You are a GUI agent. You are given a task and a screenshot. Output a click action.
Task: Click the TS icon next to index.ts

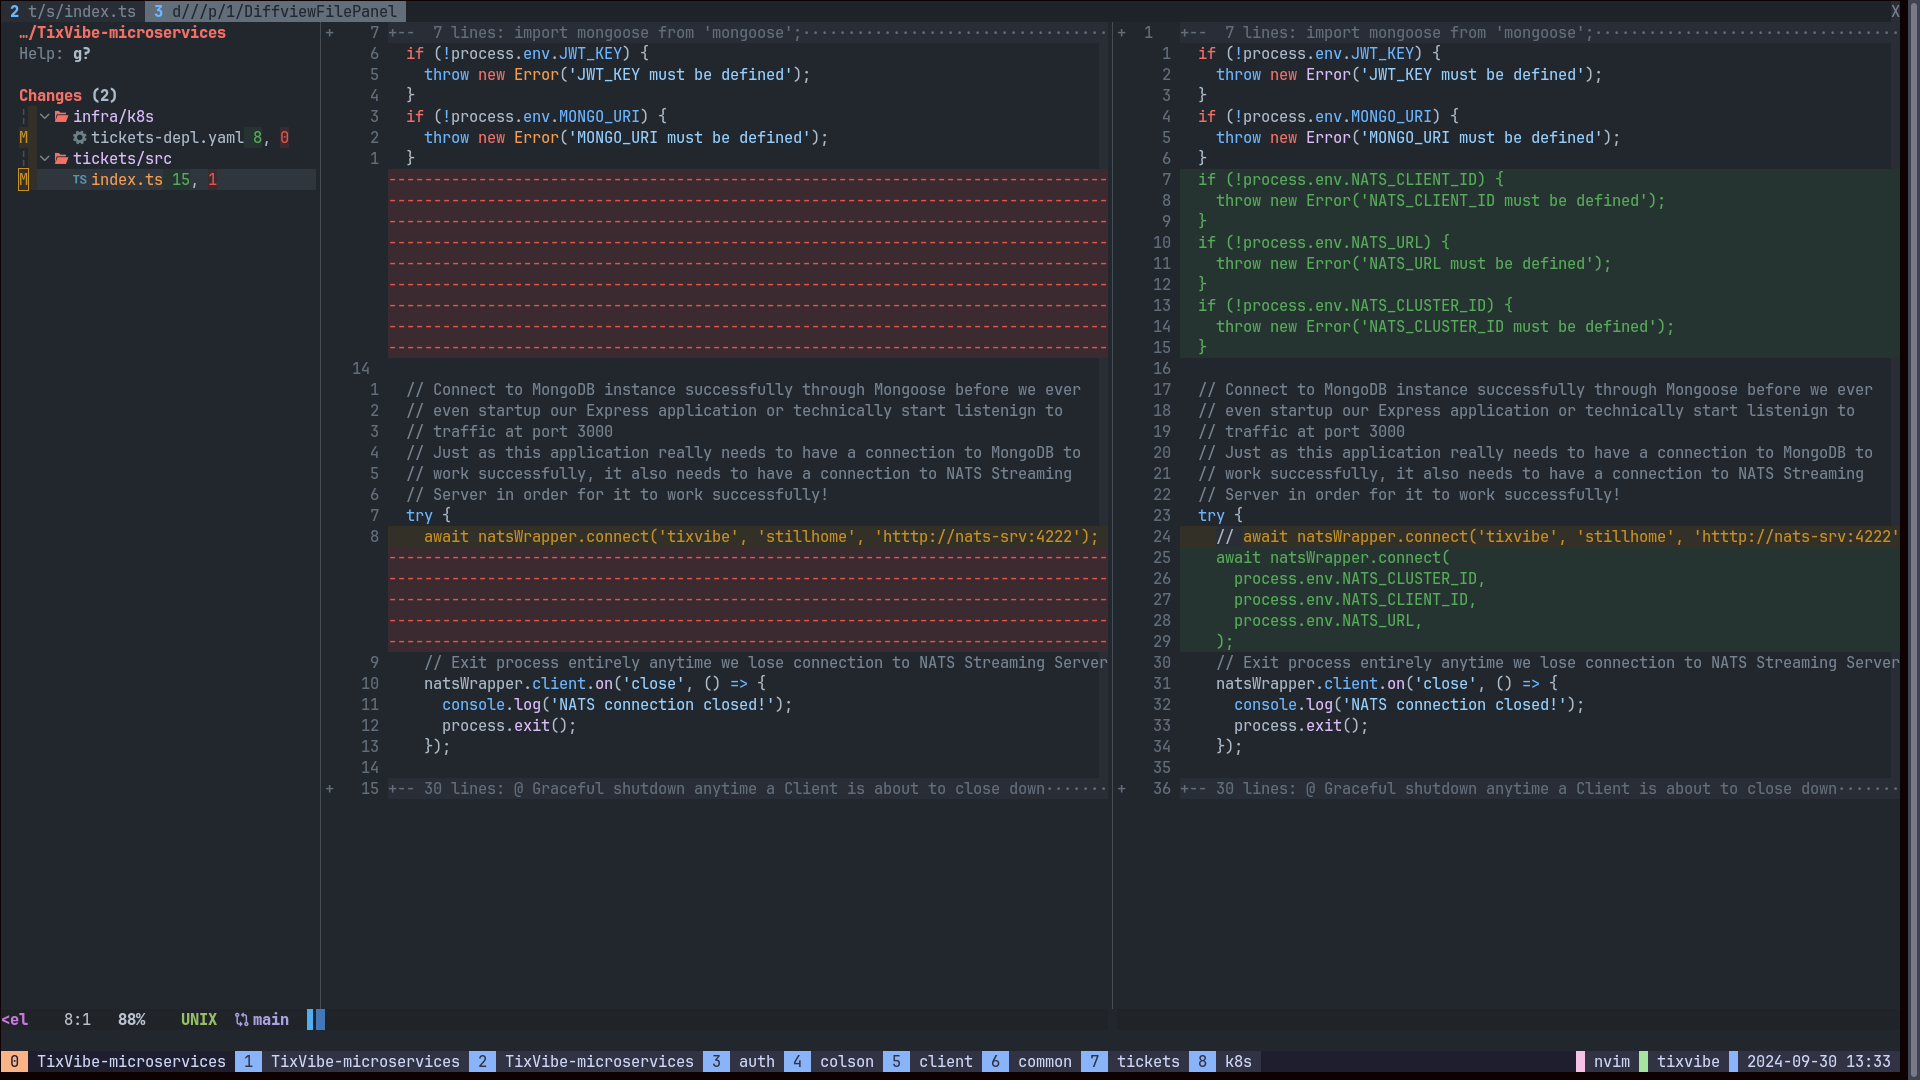tap(80, 180)
